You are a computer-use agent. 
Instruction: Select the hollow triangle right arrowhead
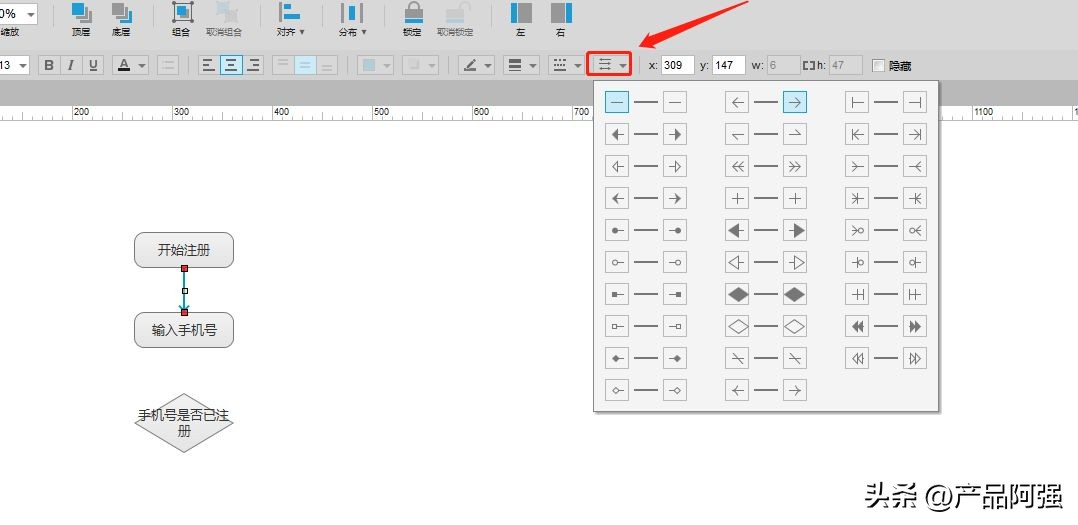[795, 263]
